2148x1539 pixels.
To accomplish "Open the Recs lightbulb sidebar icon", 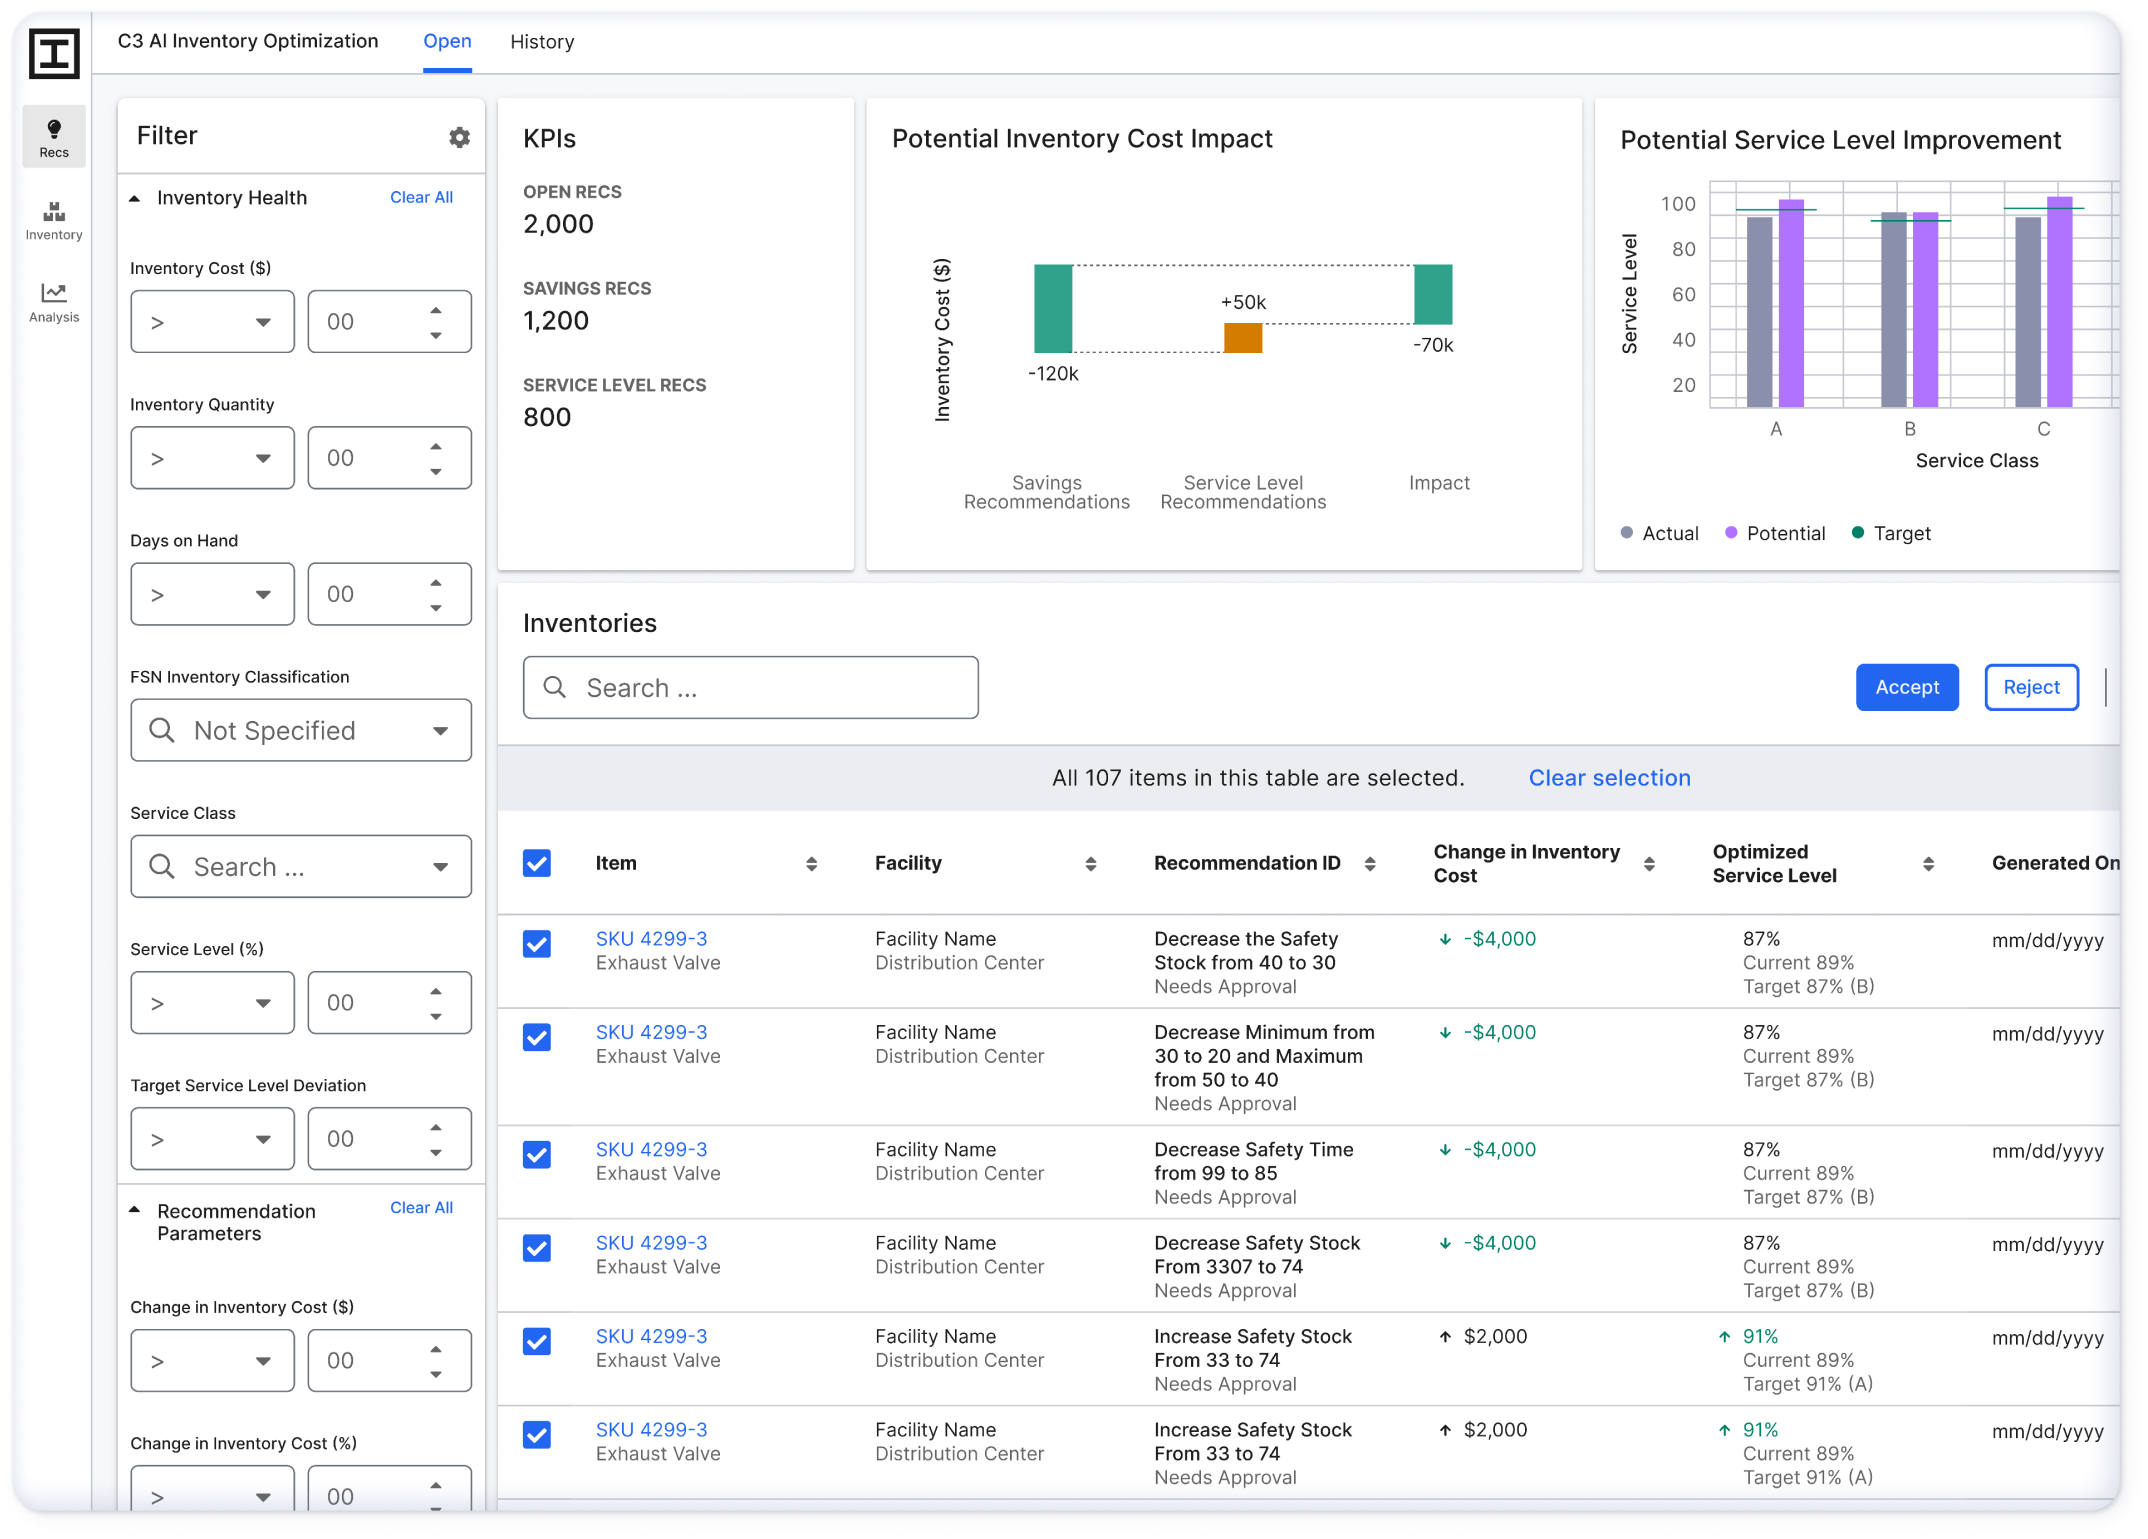I will (54, 137).
